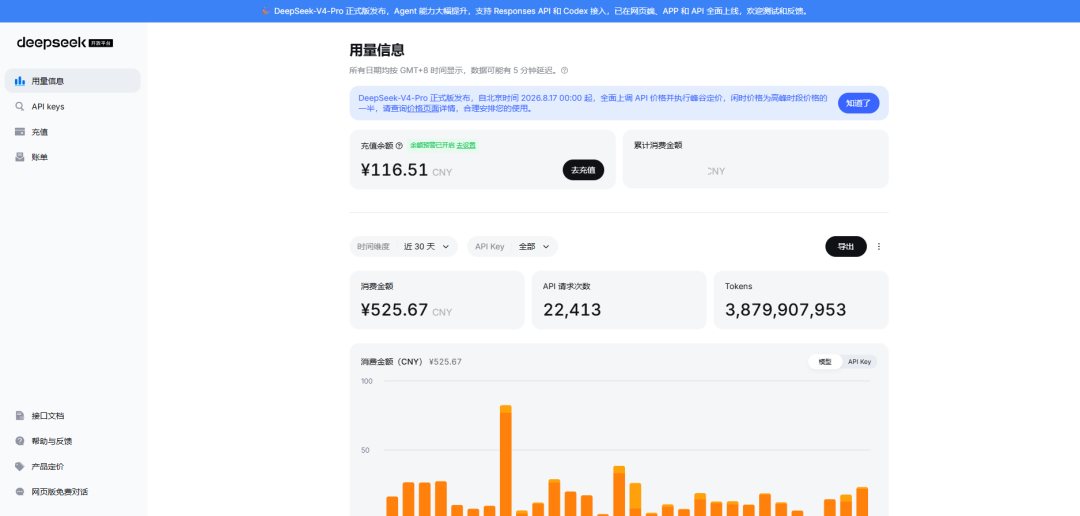Viewport: 1080px width, 516px height.
Task: Dismiss the notice with 知道了
Action: point(858,103)
